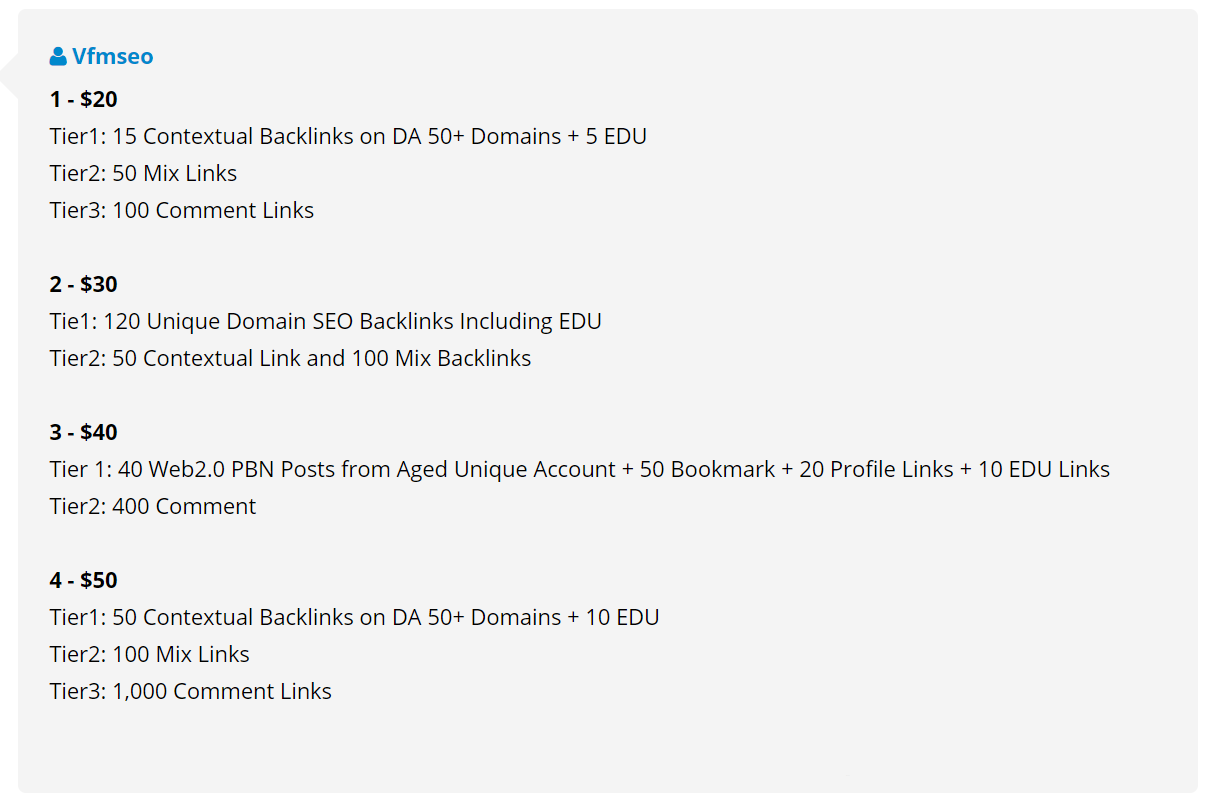Viewport: 1212px width, 805px height.
Task: Click the 120 Unique Domain SEO Backlinks line
Action: 325,321
